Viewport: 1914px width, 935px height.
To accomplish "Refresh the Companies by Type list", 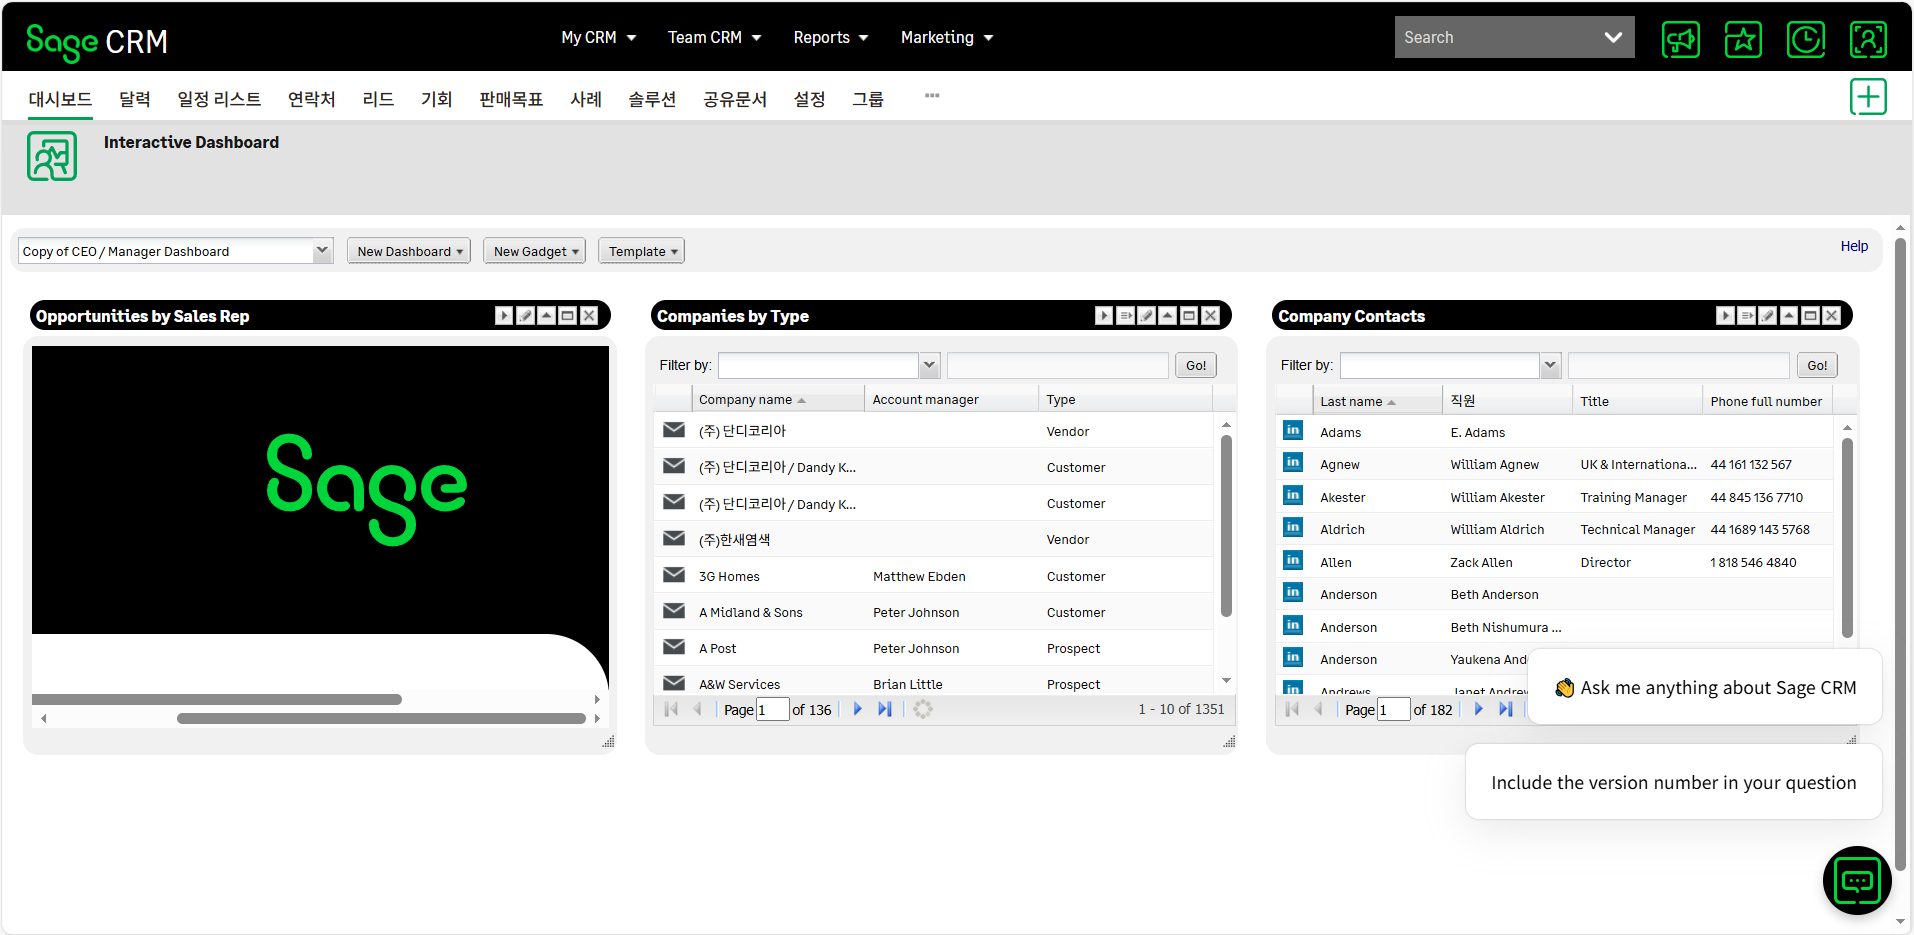I will 923,709.
